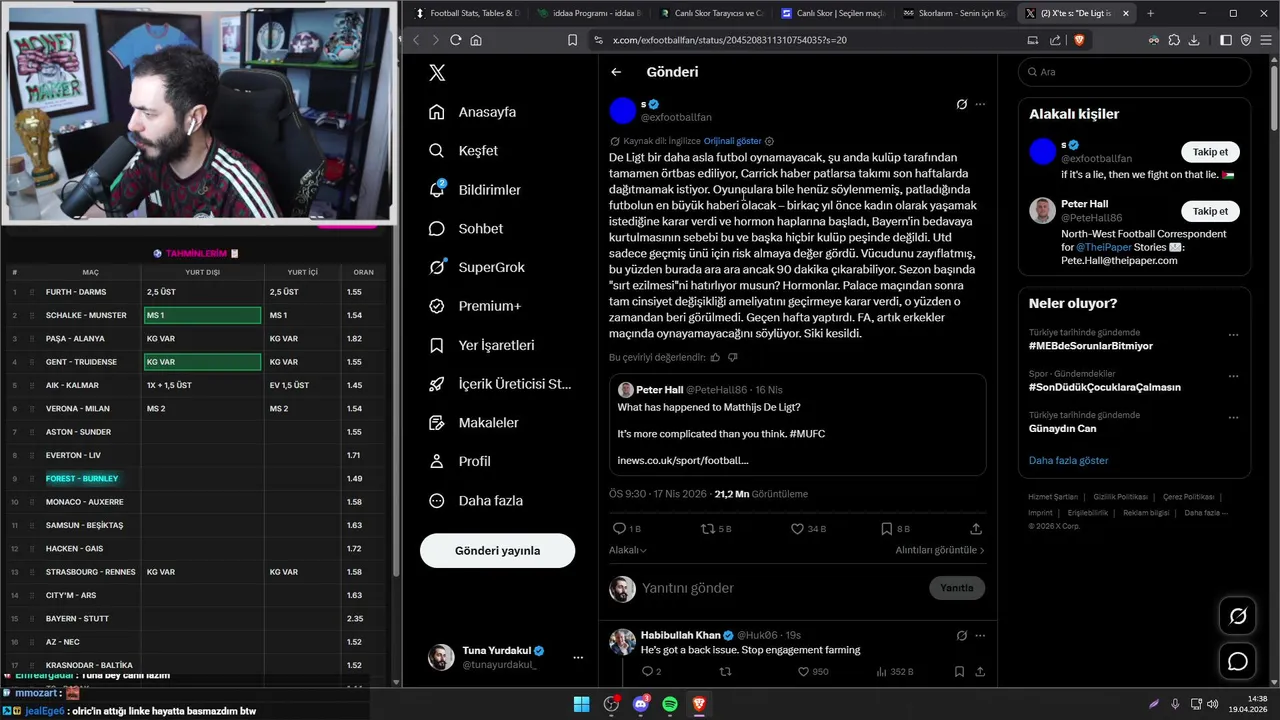Screen dimensions: 1280x720
Task: Open #MEBdeSorunlarBitmiyor trend
Action: pyautogui.click(x=1091, y=346)
